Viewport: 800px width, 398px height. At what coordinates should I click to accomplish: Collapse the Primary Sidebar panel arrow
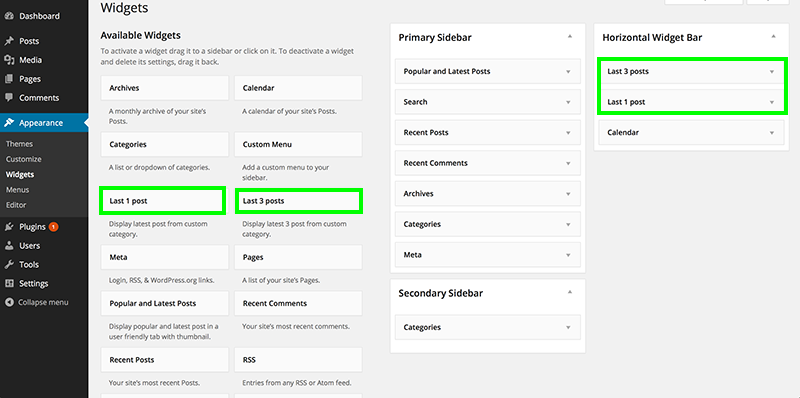click(x=570, y=36)
